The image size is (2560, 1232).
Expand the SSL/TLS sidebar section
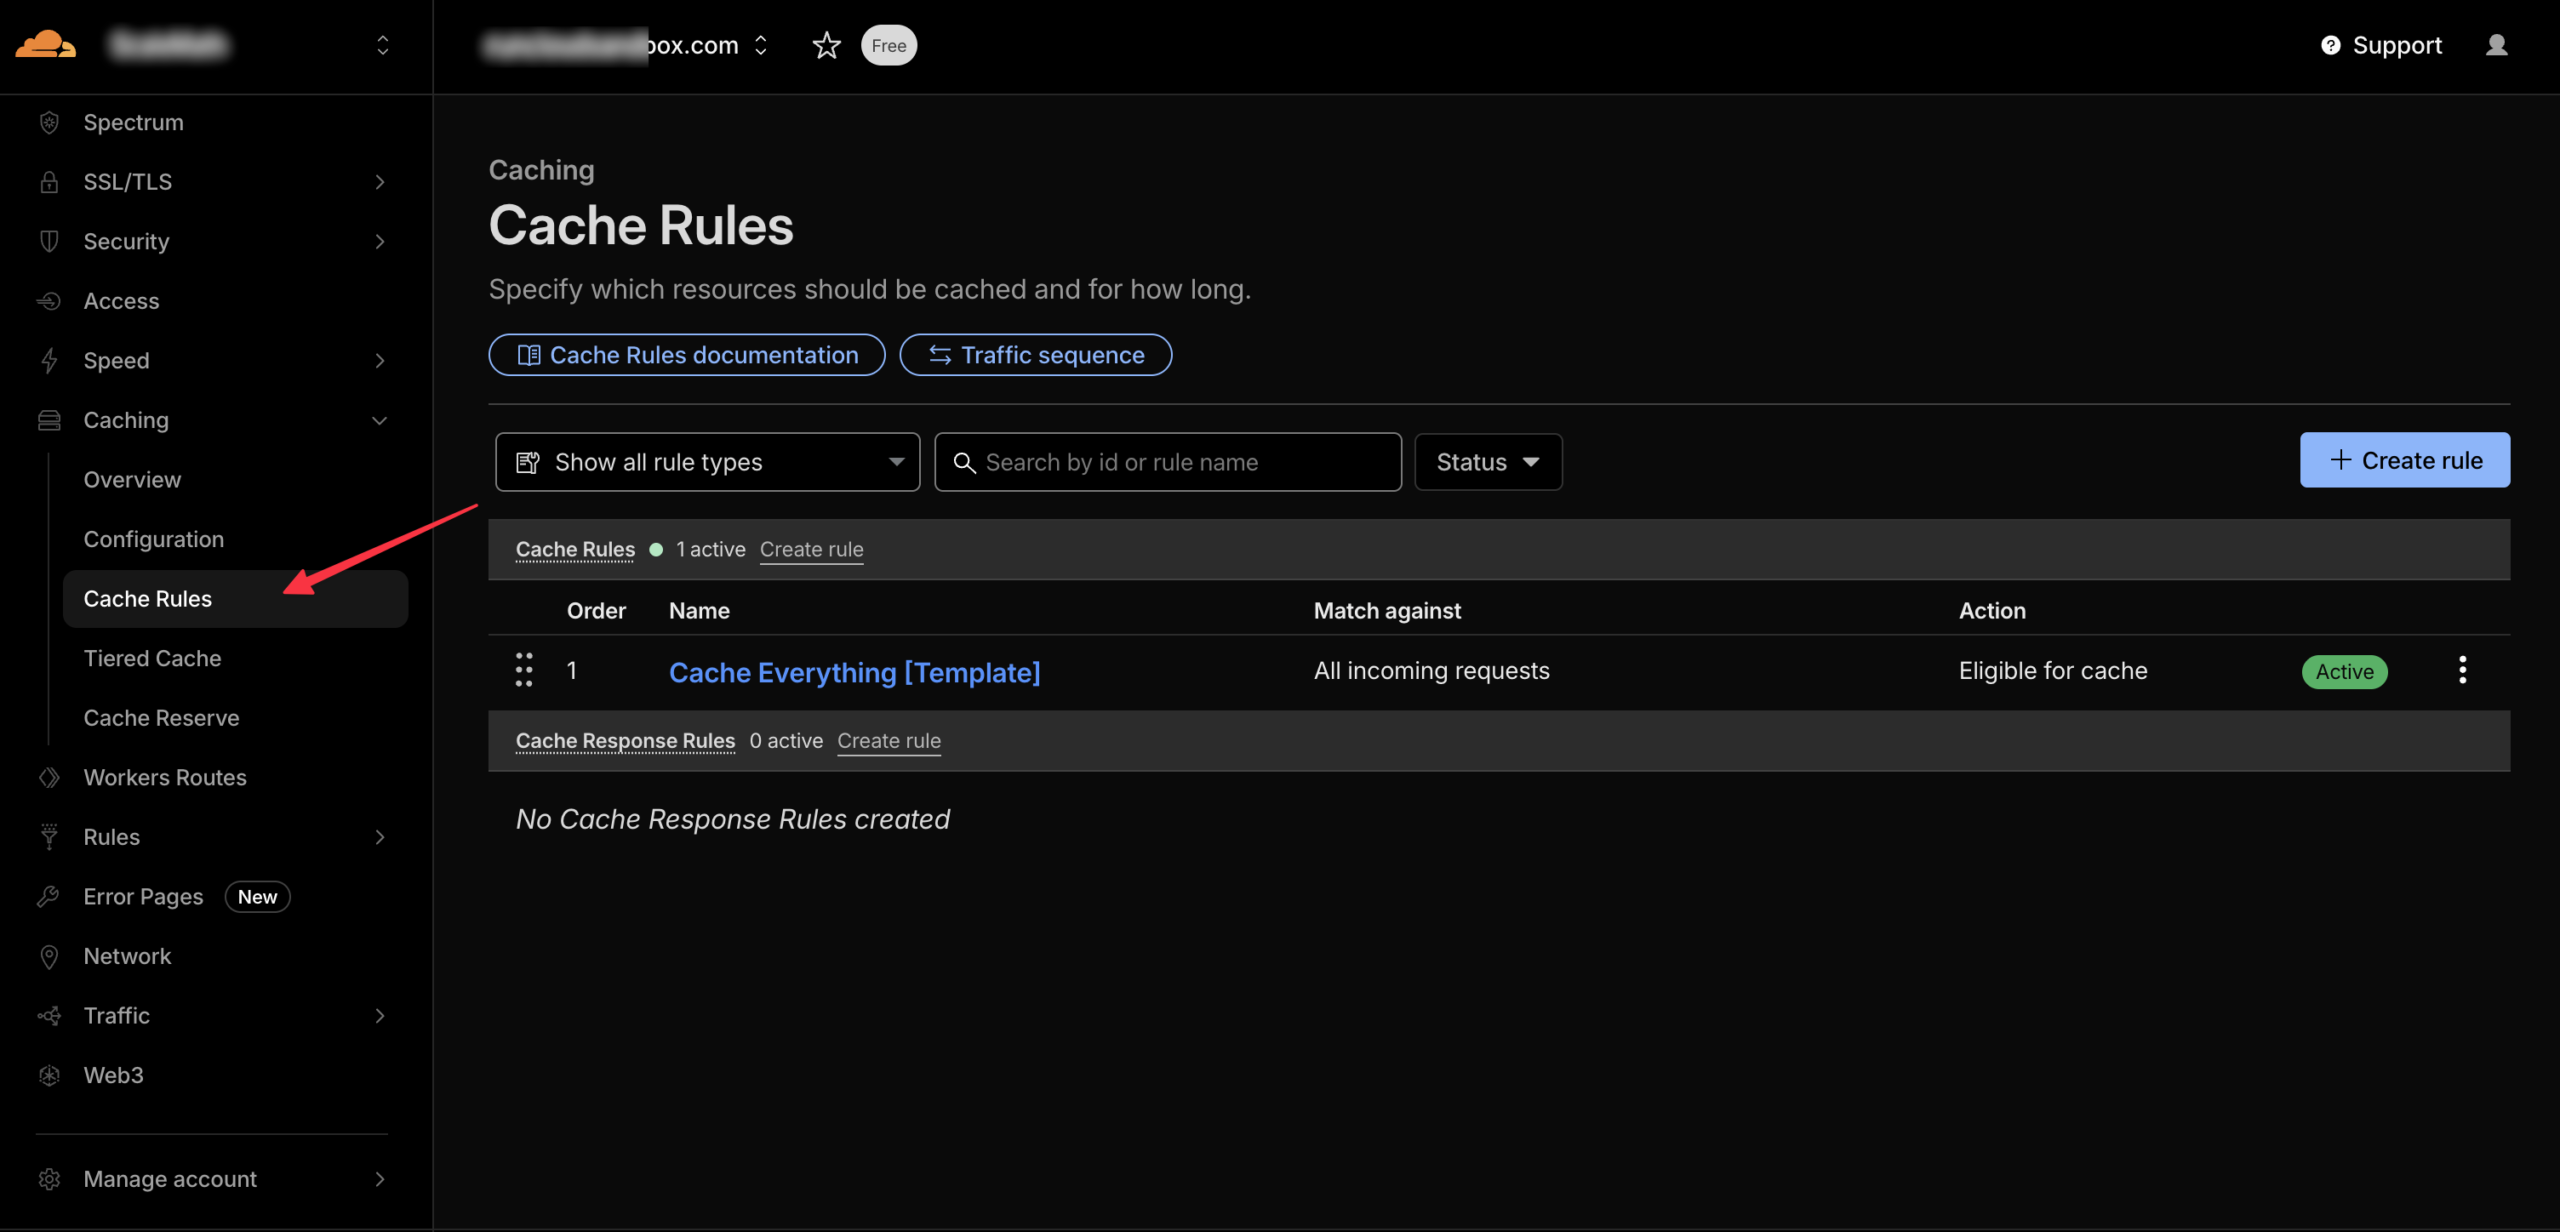(379, 182)
